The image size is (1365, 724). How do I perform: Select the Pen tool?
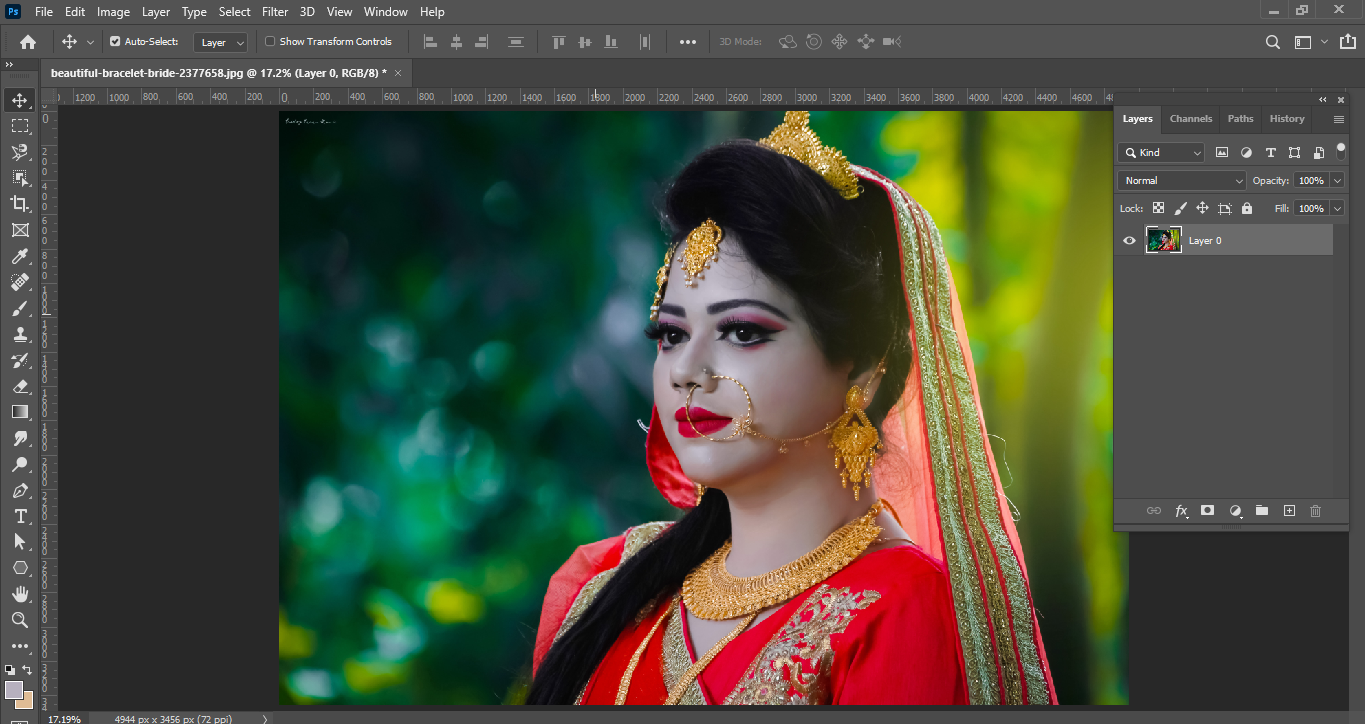(20, 490)
